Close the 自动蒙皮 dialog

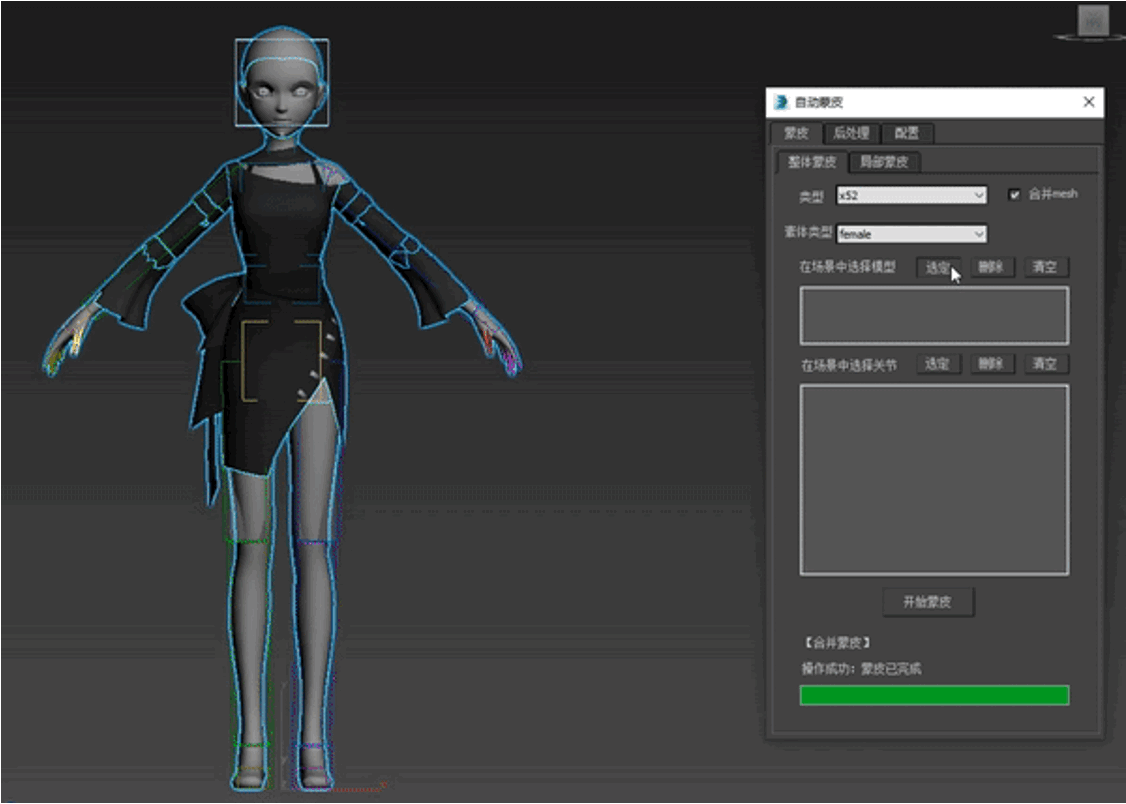point(1089,102)
